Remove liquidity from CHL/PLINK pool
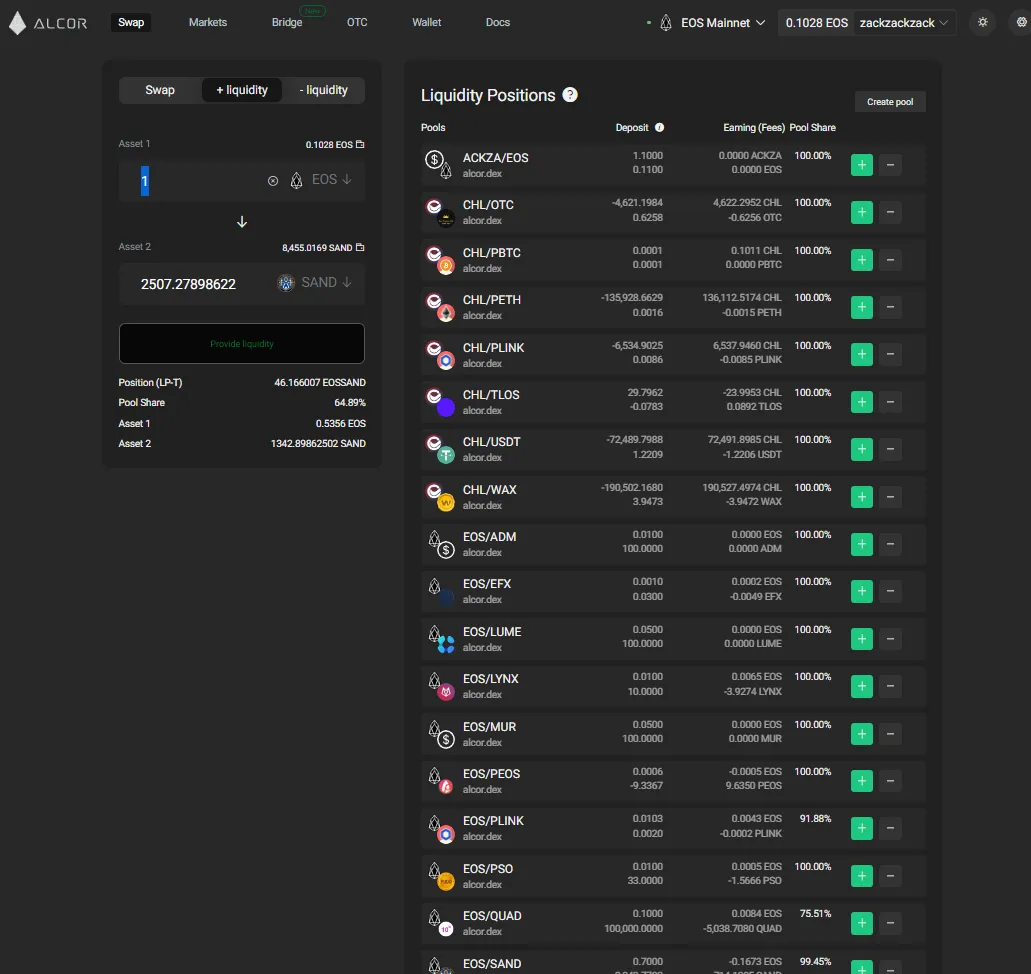The image size is (1031, 974). pos(890,354)
